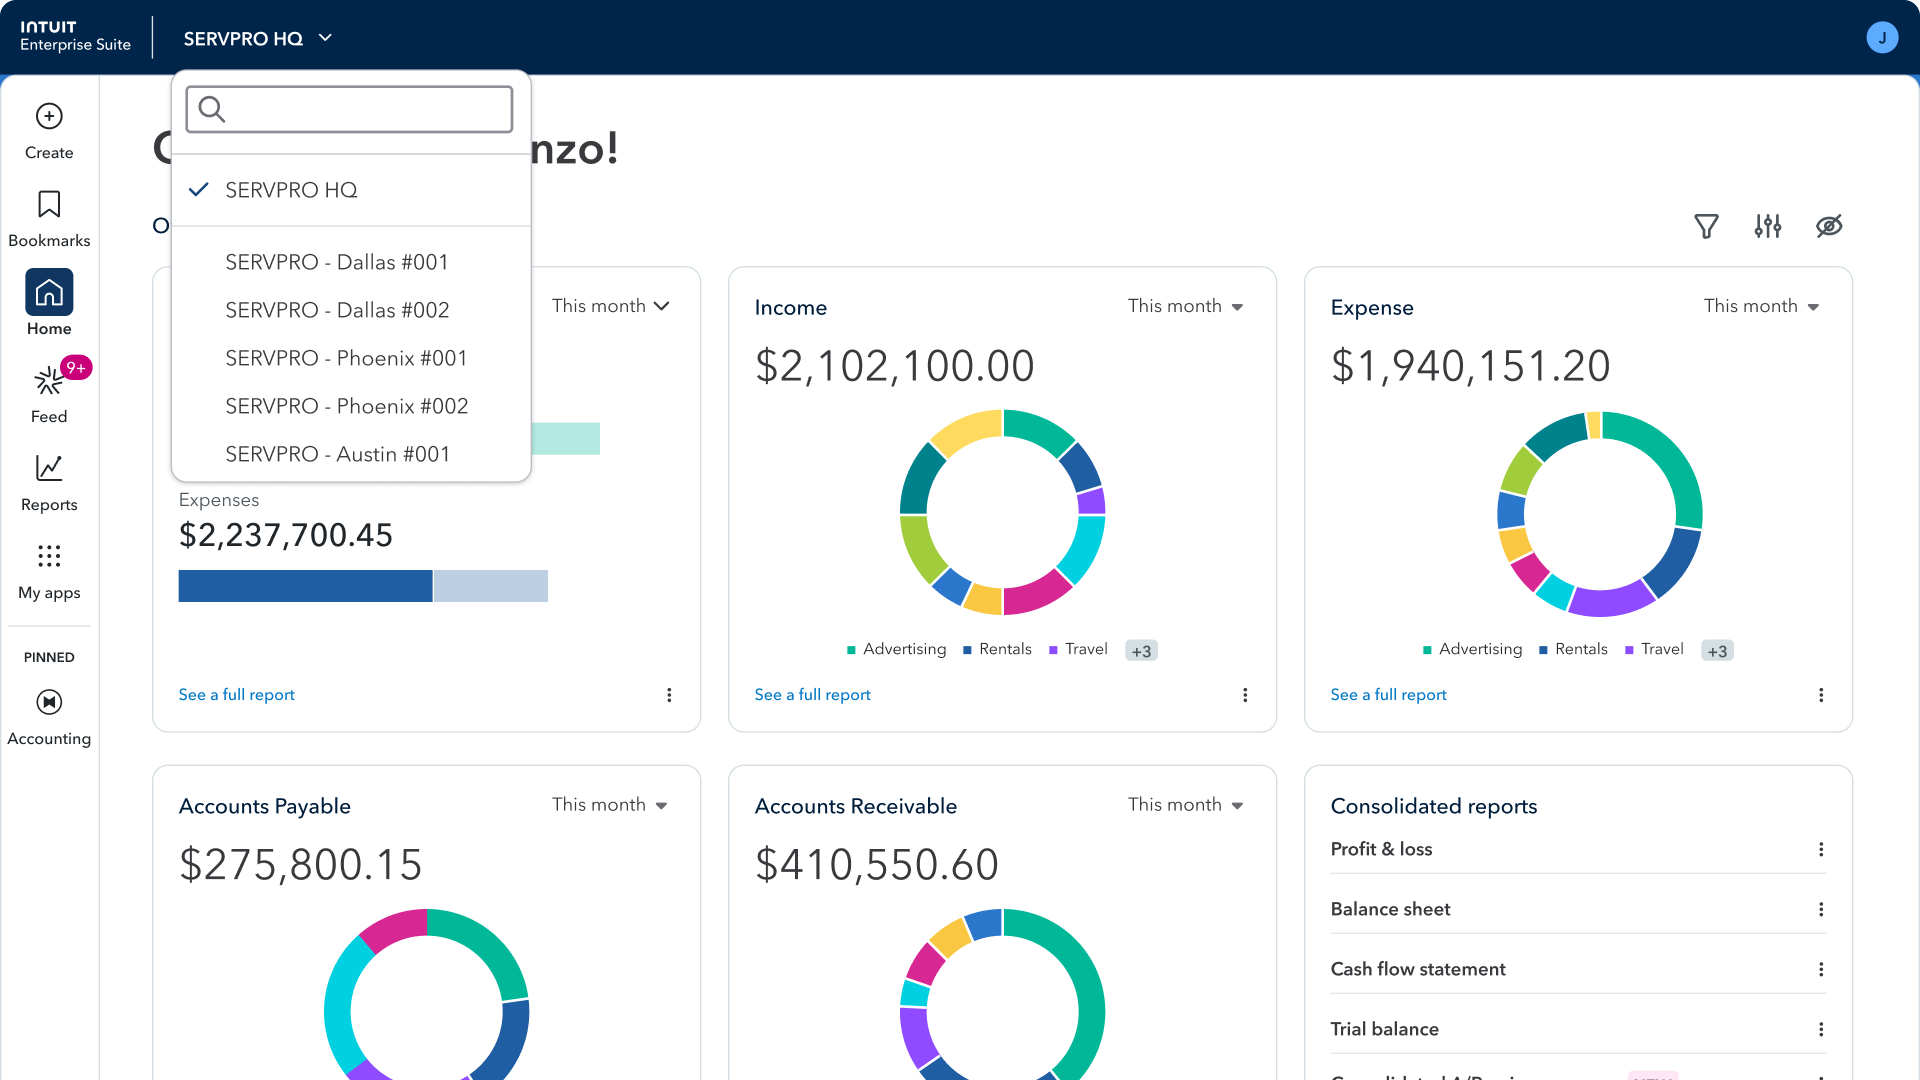This screenshot has height=1080, width=1920.
Task: Click the $2,237,700.45 expenses value
Action: tap(285, 536)
